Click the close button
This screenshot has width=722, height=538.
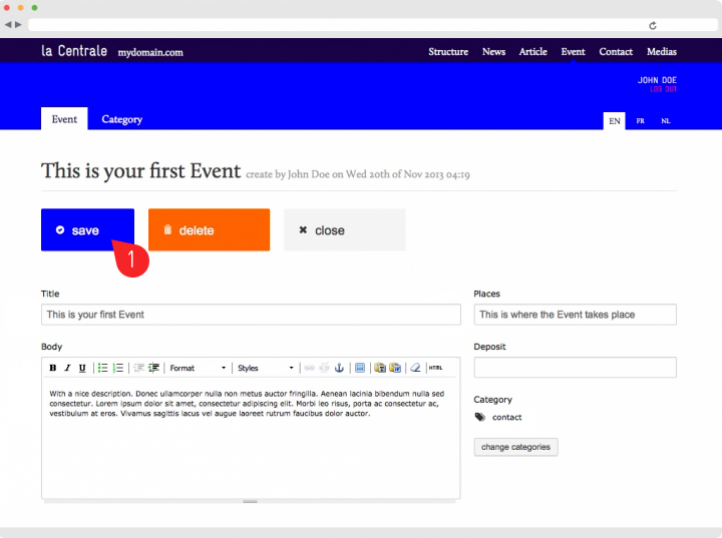344,230
